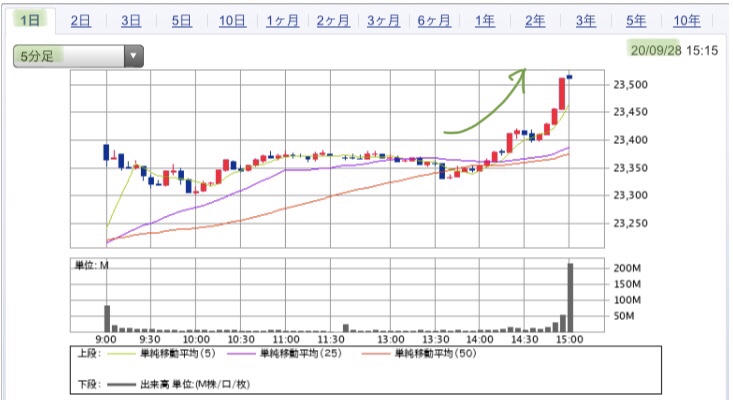
Task: Click the 上段 legend label
Action: (89, 354)
